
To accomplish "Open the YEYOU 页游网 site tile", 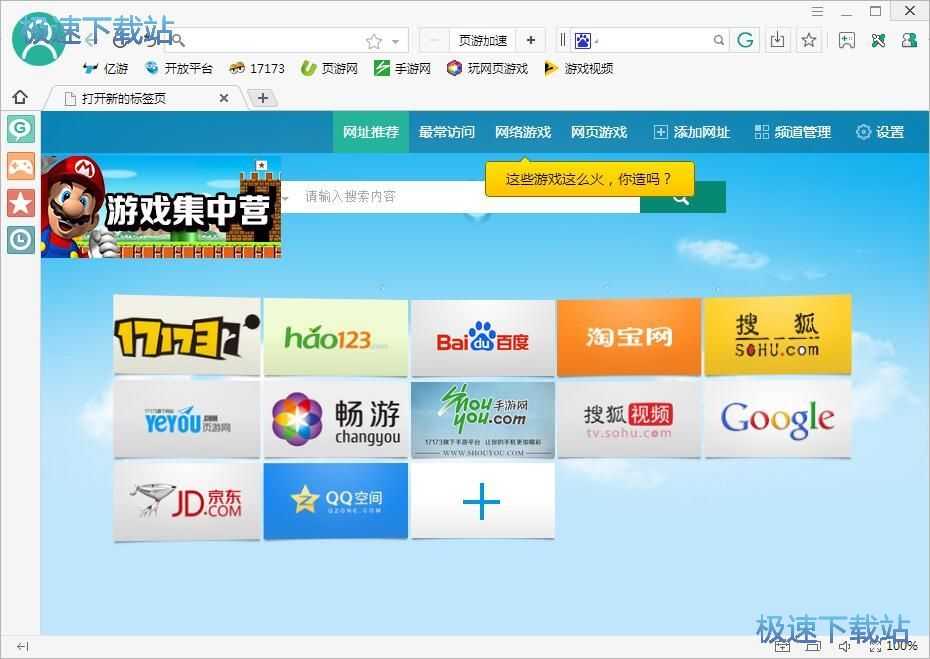I will point(187,419).
